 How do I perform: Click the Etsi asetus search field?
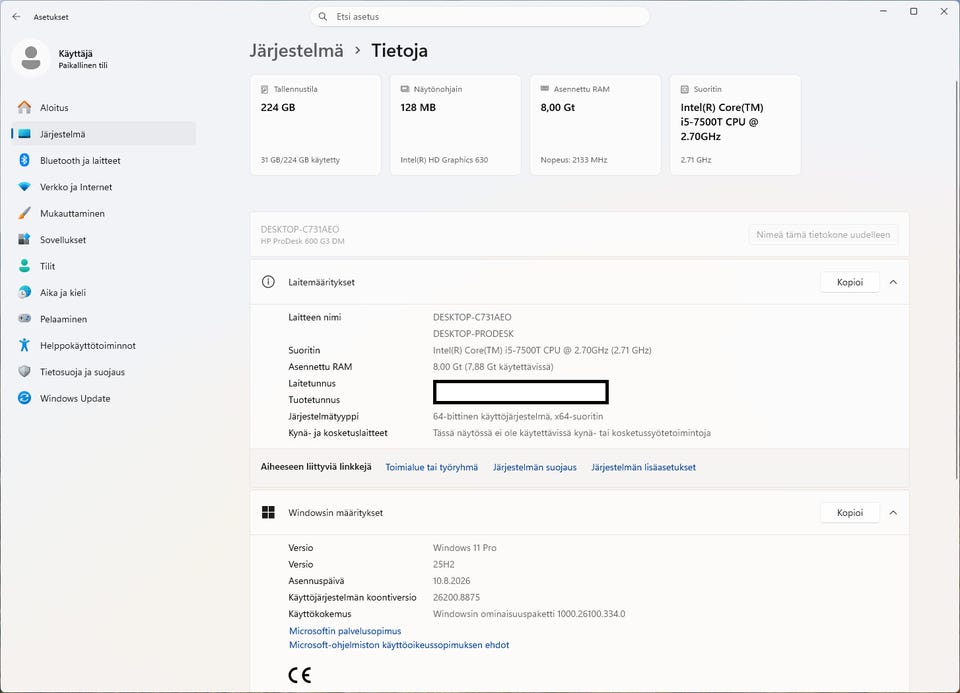click(x=480, y=17)
